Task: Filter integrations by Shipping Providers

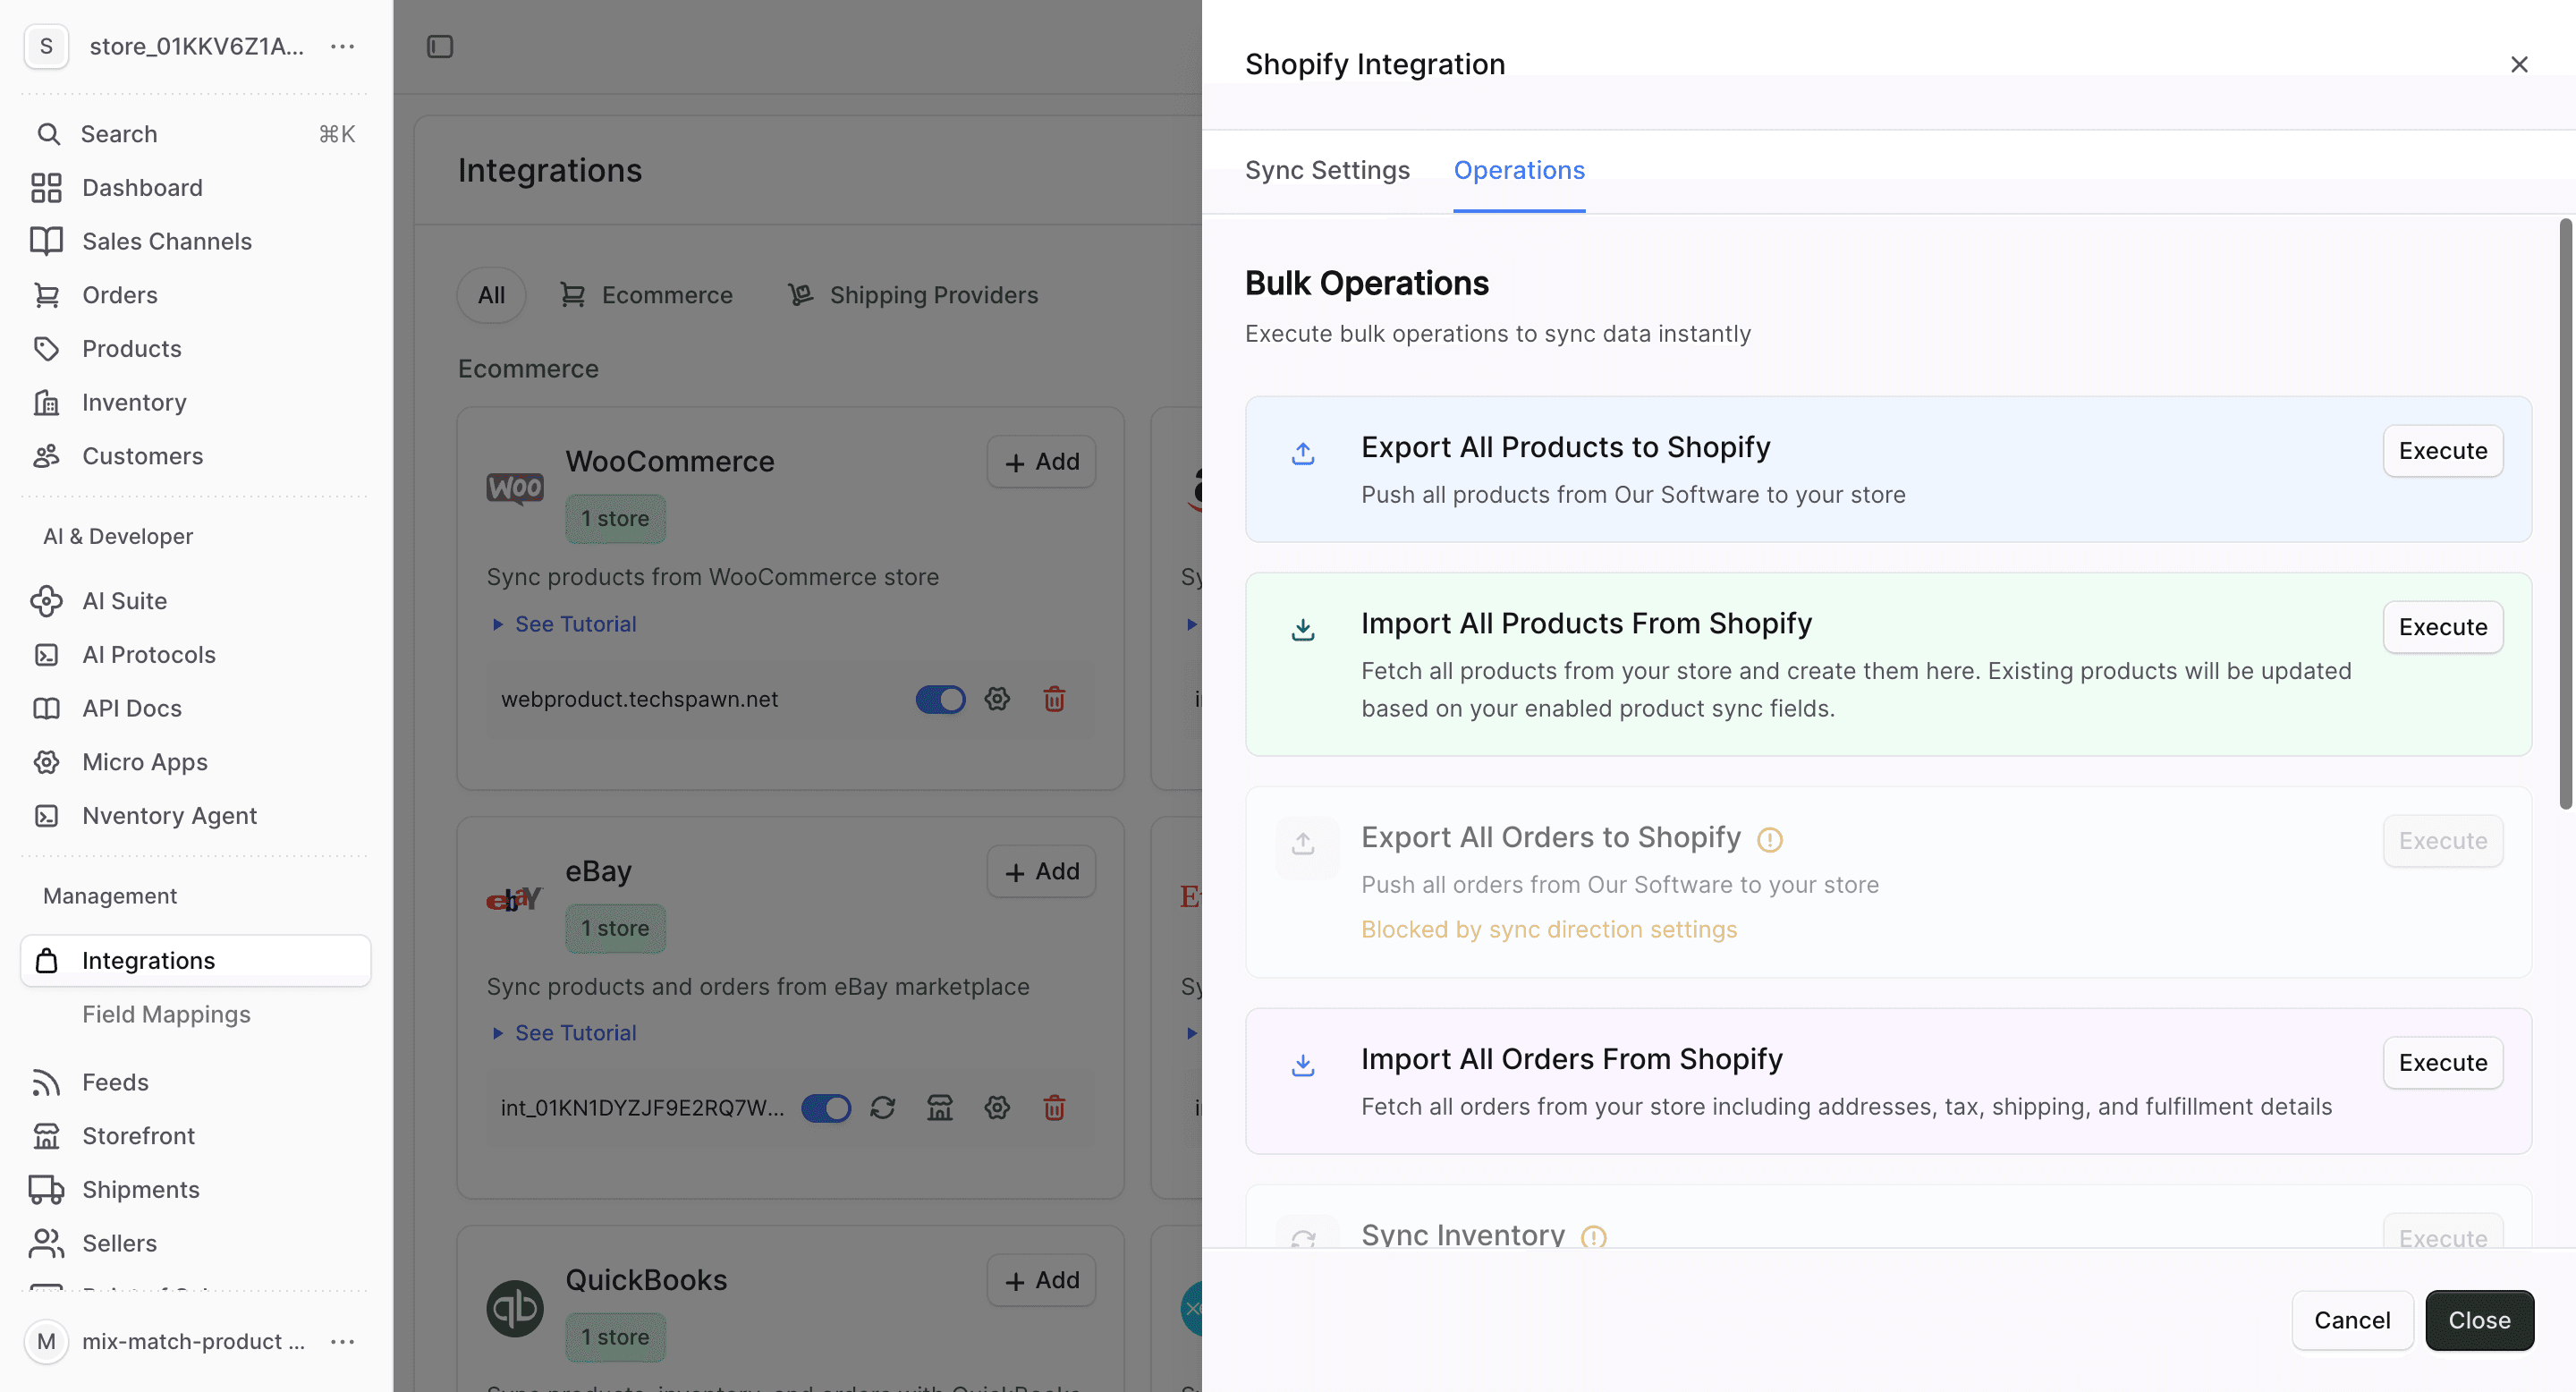Action: [x=913, y=295]
